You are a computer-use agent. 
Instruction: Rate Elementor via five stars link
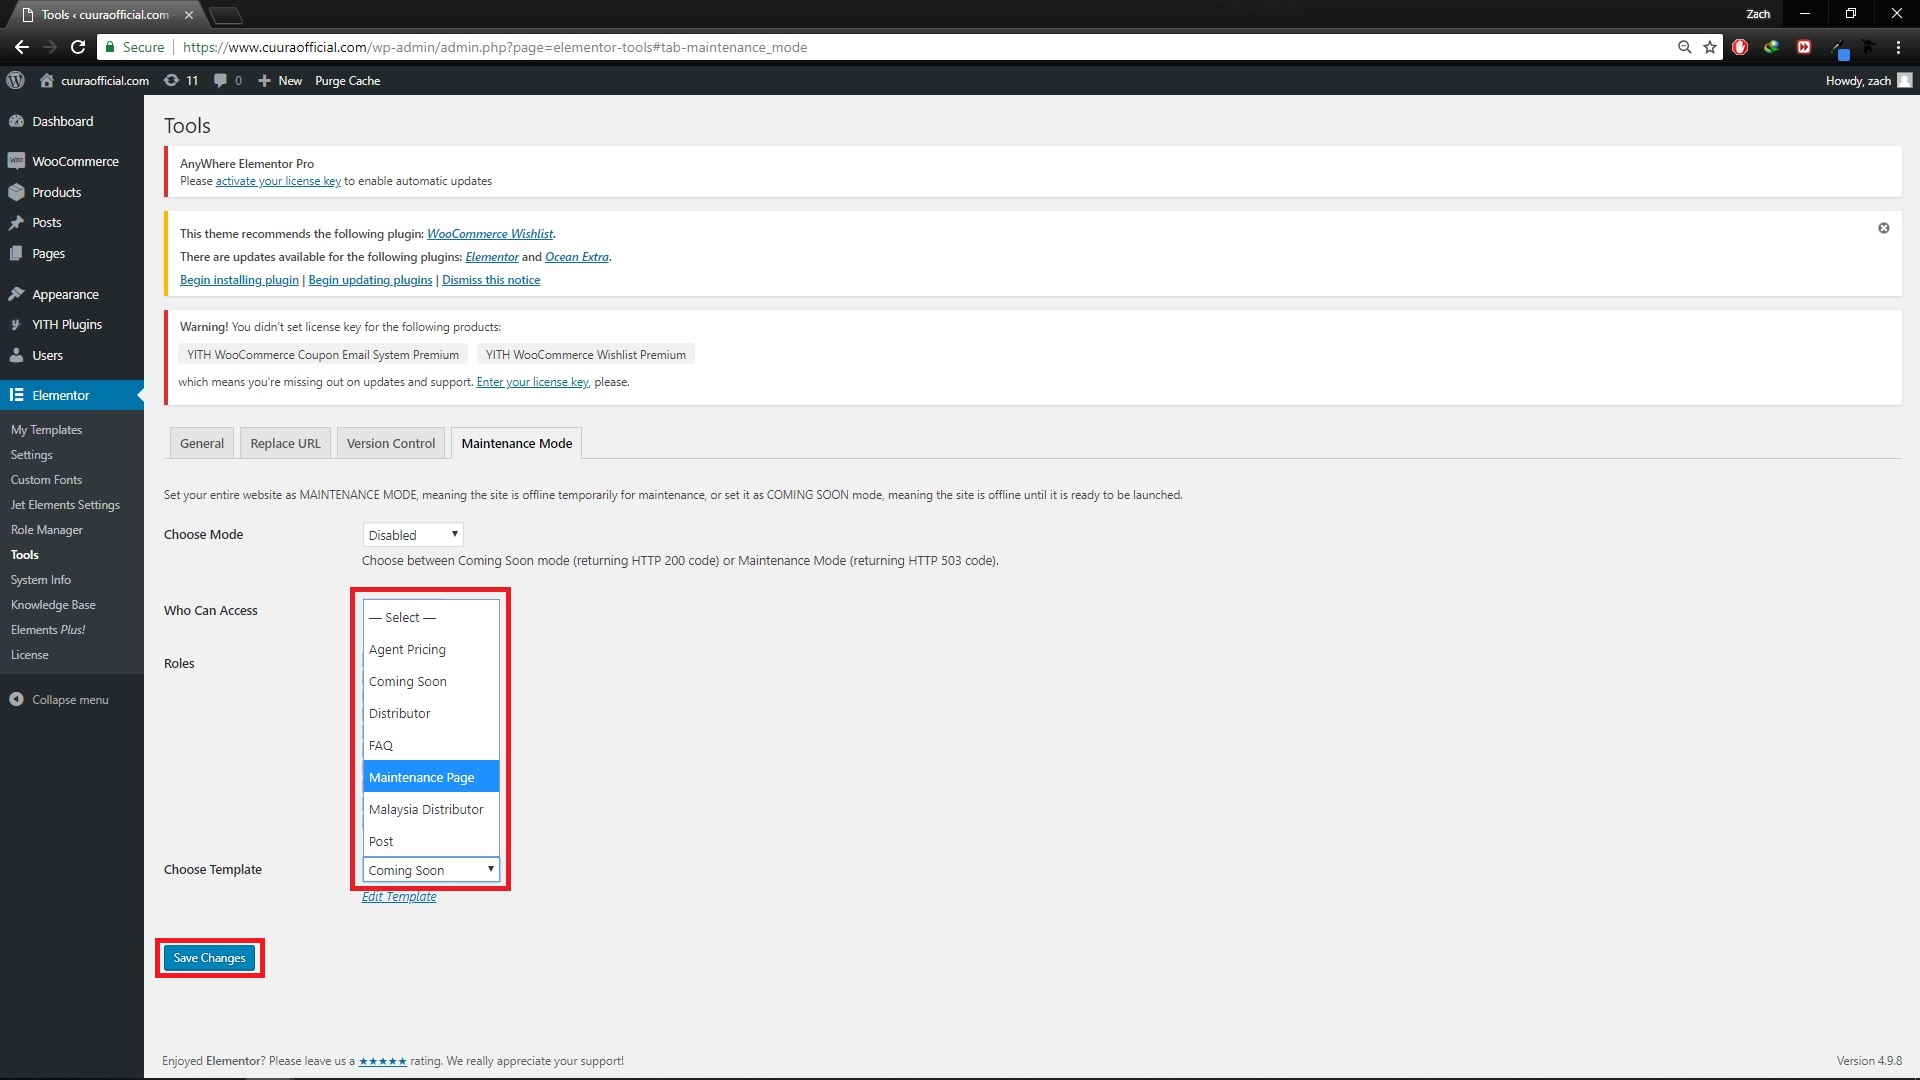coord(382,1061)
